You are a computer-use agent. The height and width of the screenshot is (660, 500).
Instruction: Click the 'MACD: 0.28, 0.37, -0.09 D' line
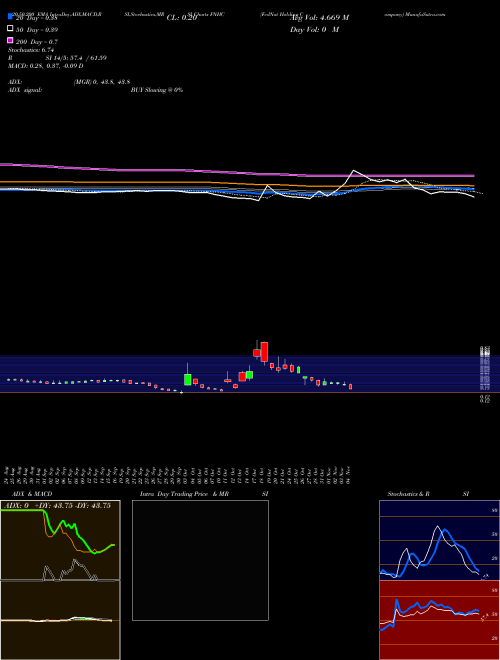click(45, 66)
